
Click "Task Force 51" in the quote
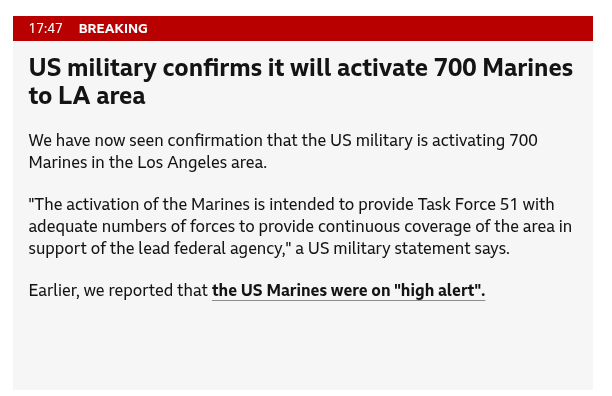467,204
